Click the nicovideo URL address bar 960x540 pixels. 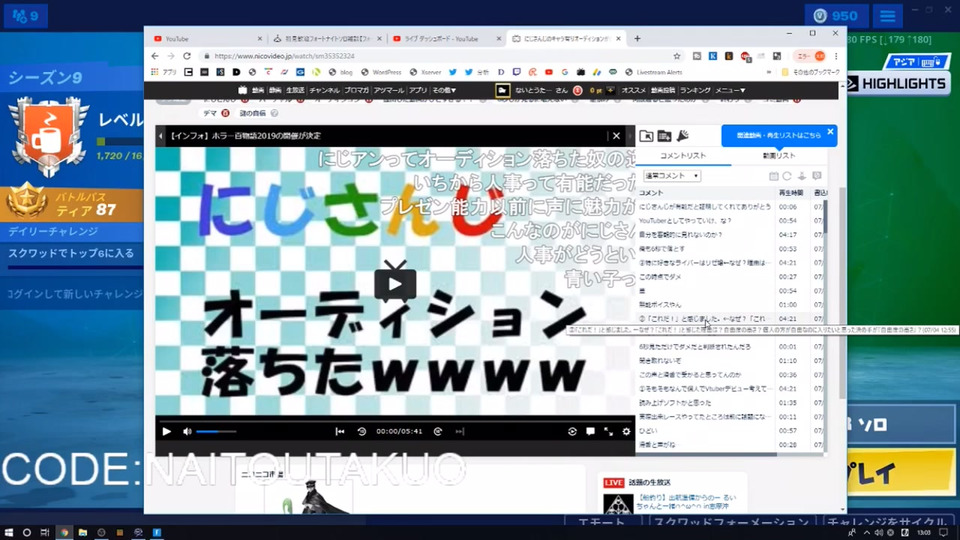coord(442,56)
